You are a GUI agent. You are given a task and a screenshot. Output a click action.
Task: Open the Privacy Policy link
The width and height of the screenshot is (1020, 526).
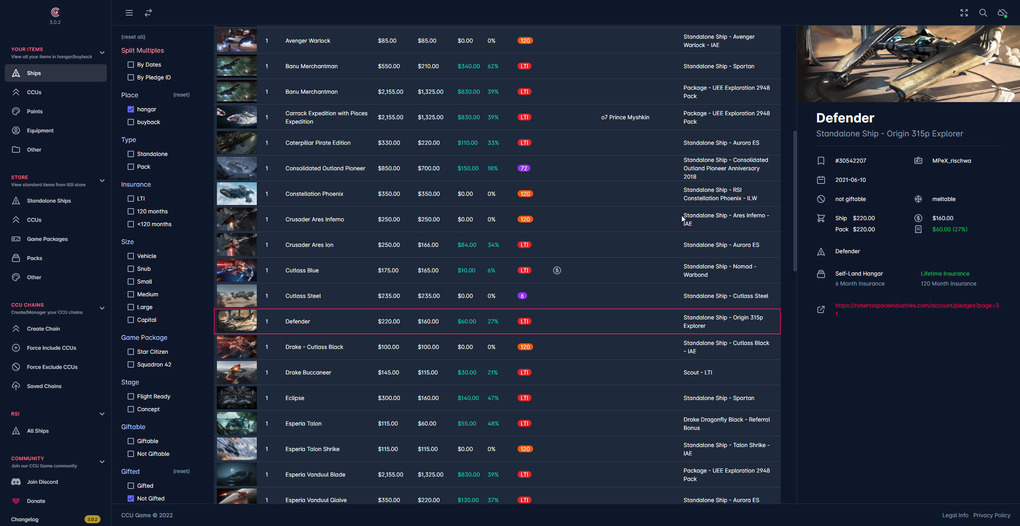[x=991, y=515]
